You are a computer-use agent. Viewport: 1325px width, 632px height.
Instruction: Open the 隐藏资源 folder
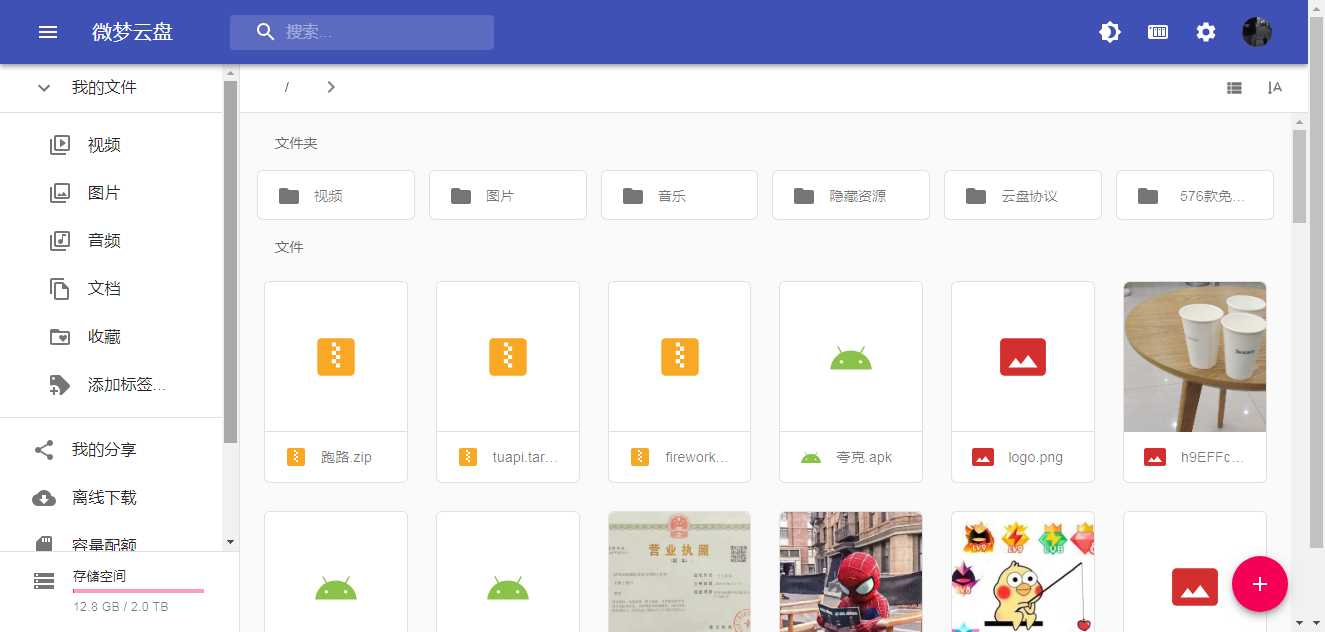851,195
